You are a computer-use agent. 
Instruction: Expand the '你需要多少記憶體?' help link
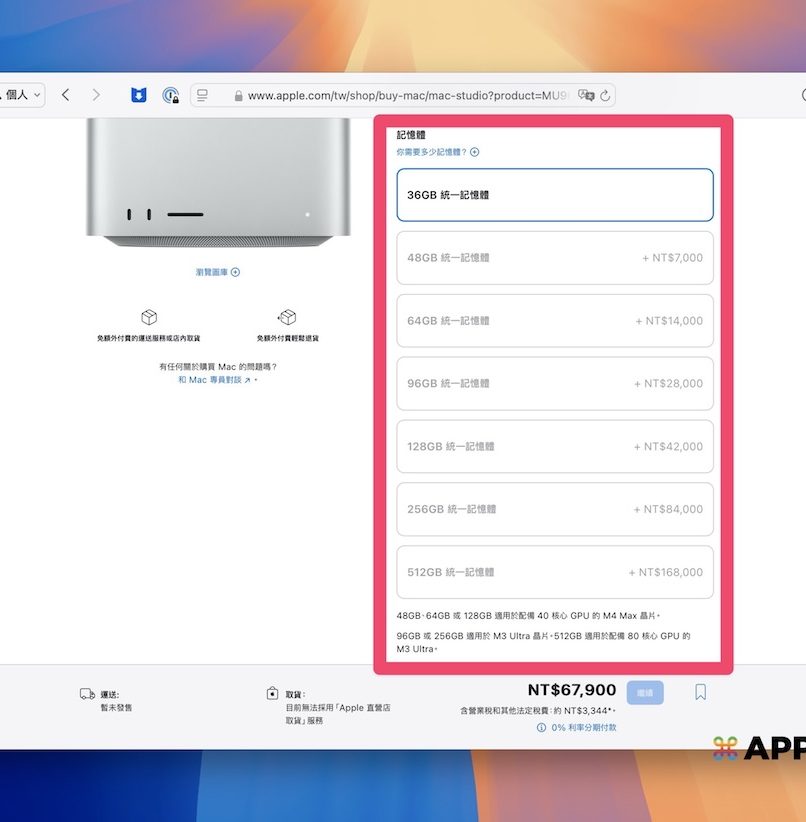438,152
